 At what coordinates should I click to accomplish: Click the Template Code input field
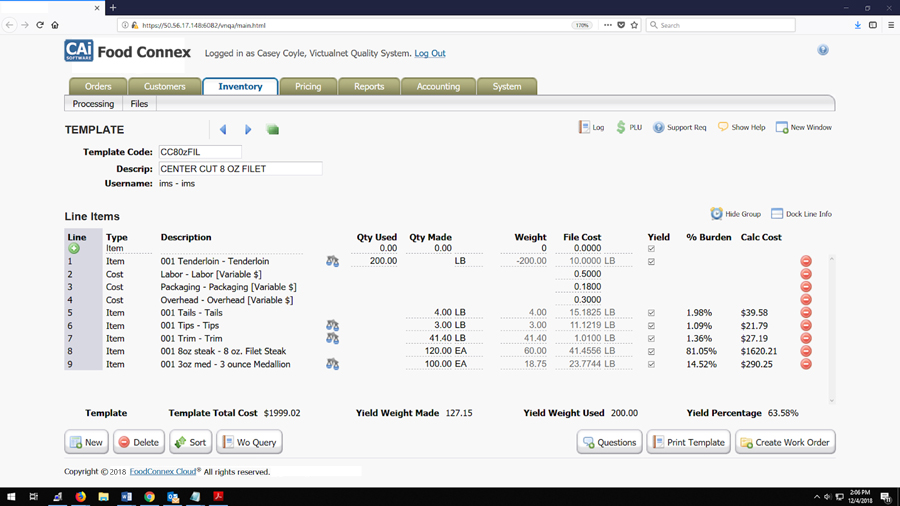point(200,152)
